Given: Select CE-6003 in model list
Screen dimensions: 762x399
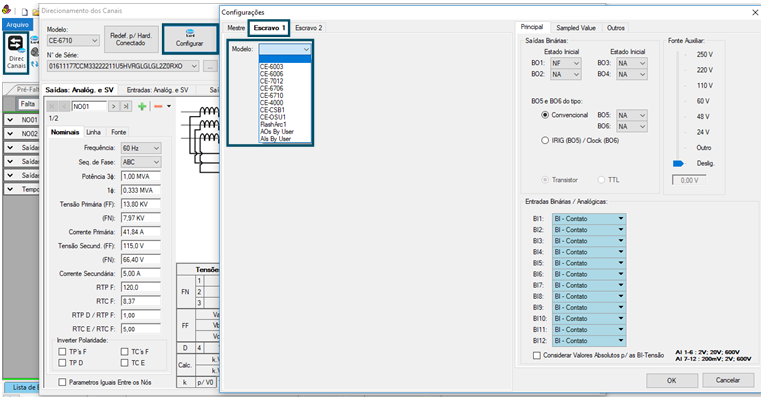Looking at the screenshot, I should 285,67.
